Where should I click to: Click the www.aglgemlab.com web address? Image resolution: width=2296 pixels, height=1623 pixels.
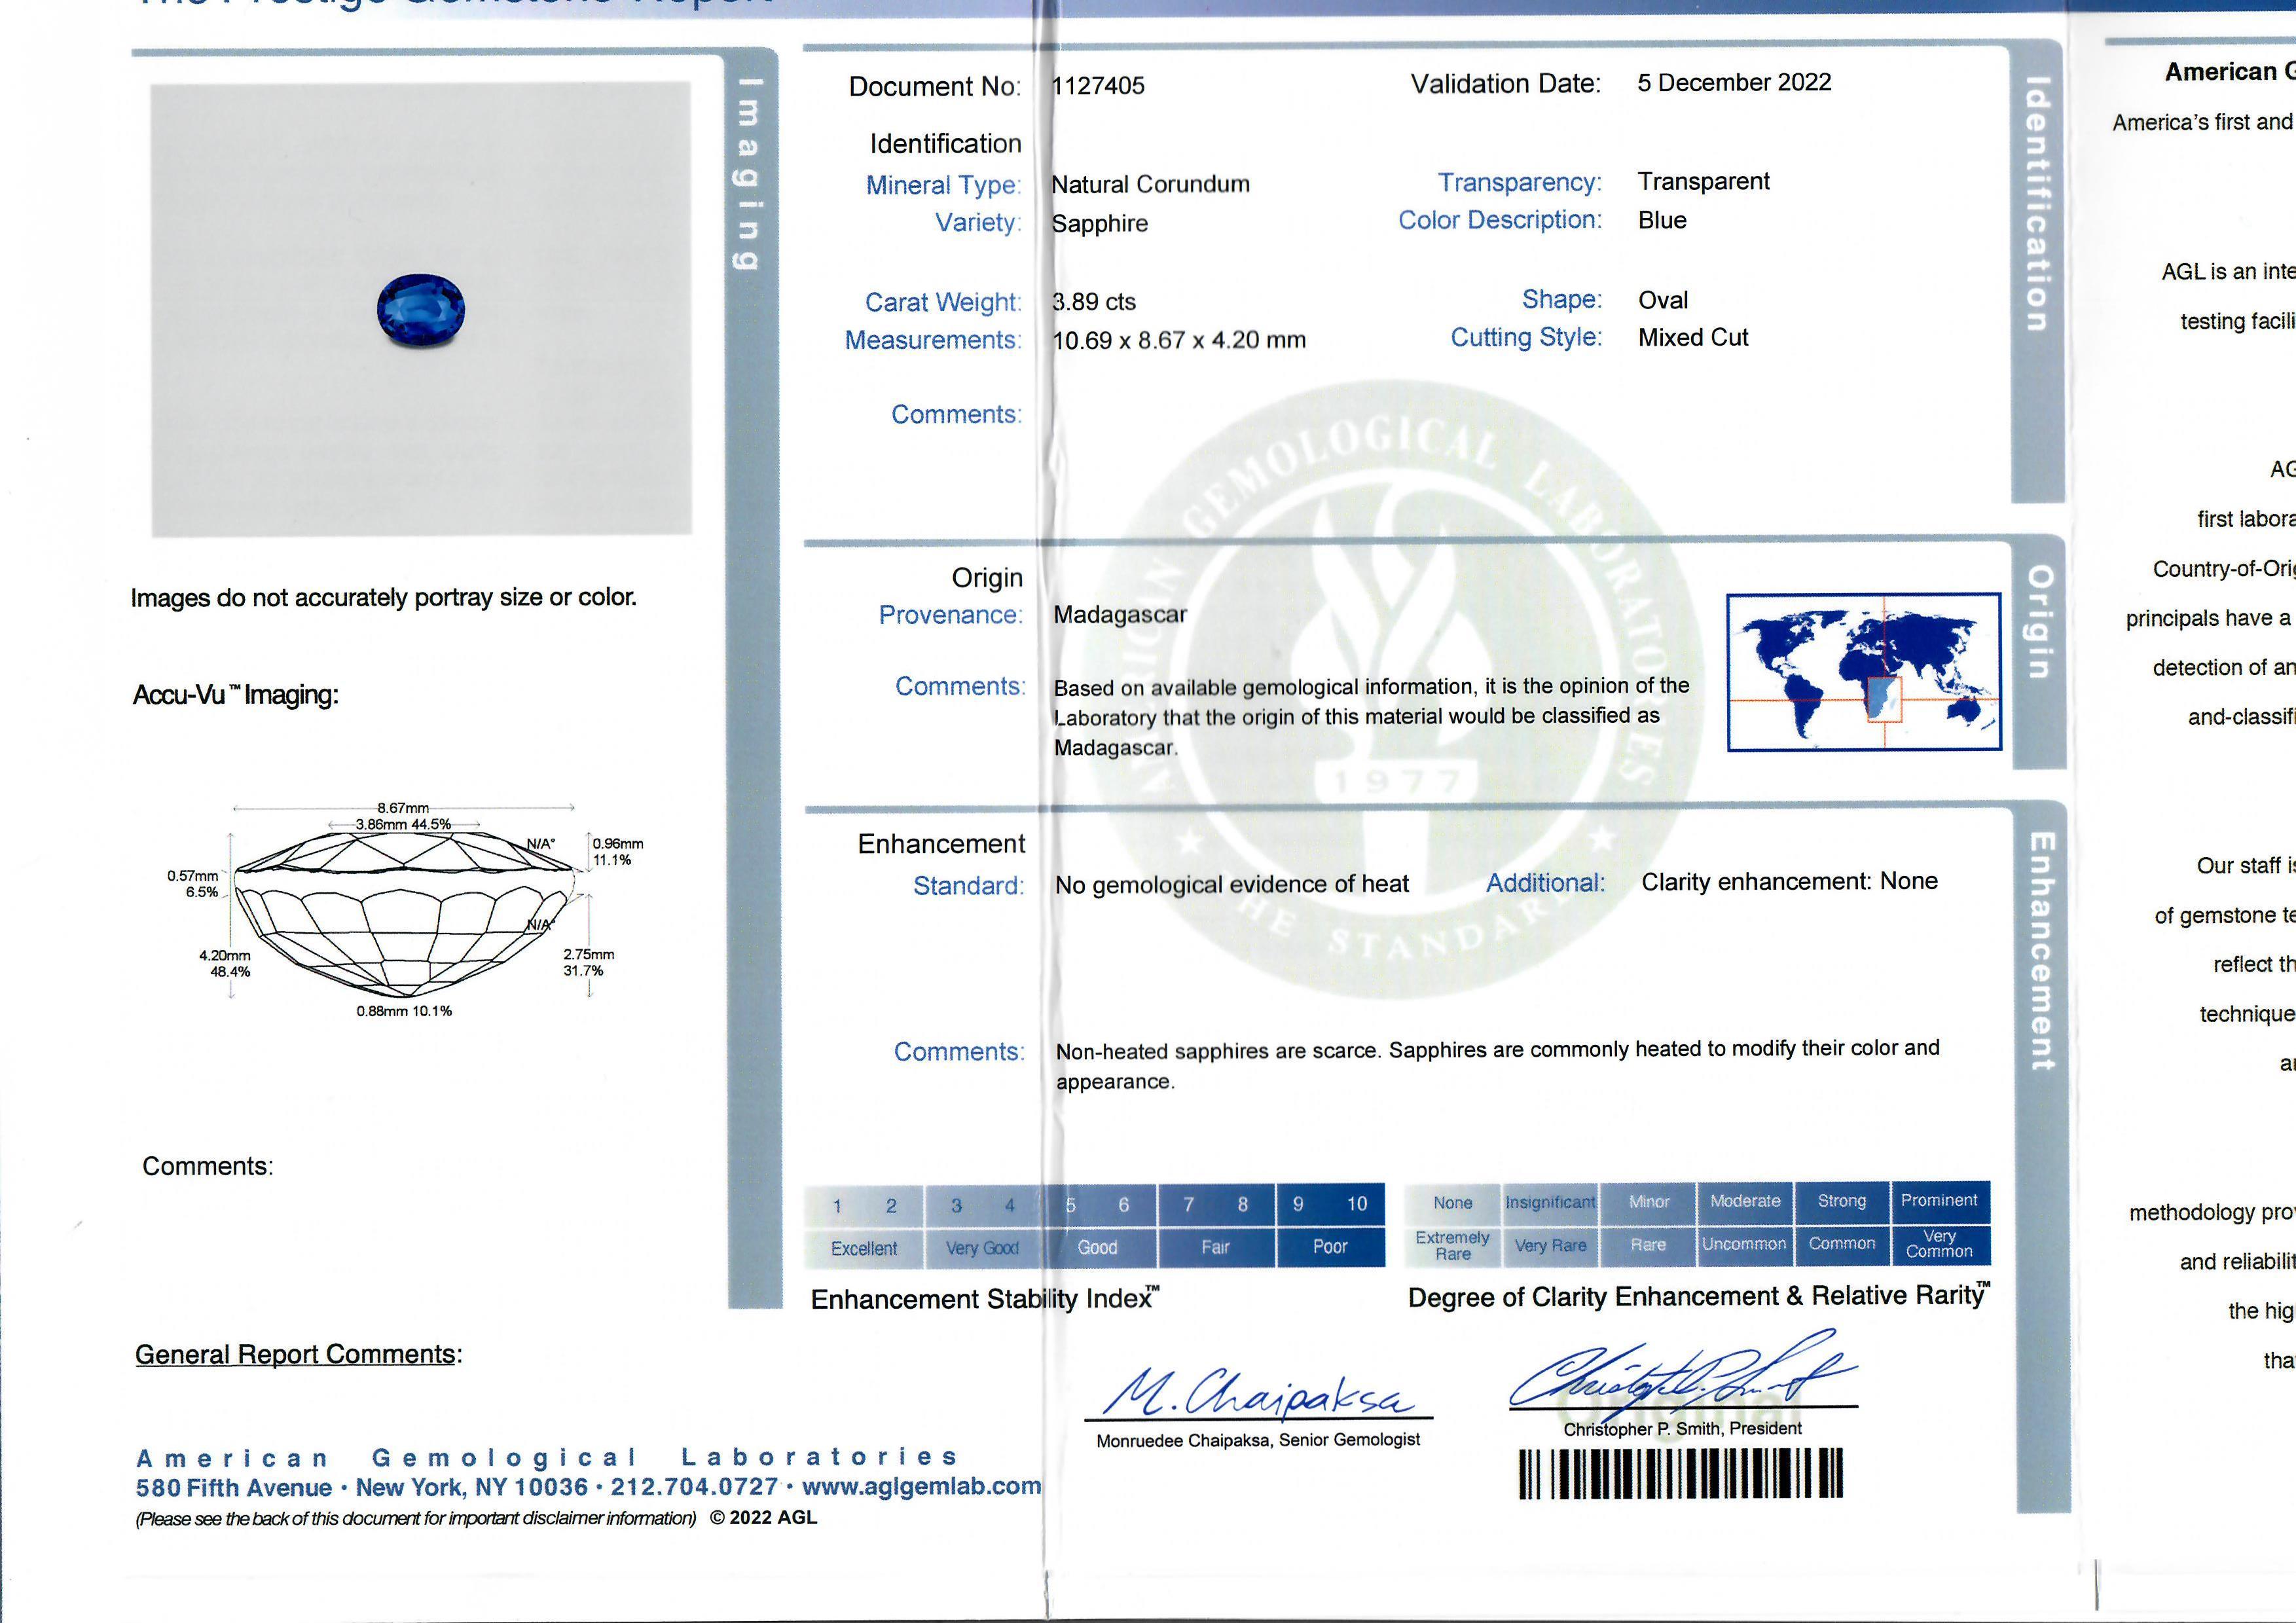click(921, 1487)
